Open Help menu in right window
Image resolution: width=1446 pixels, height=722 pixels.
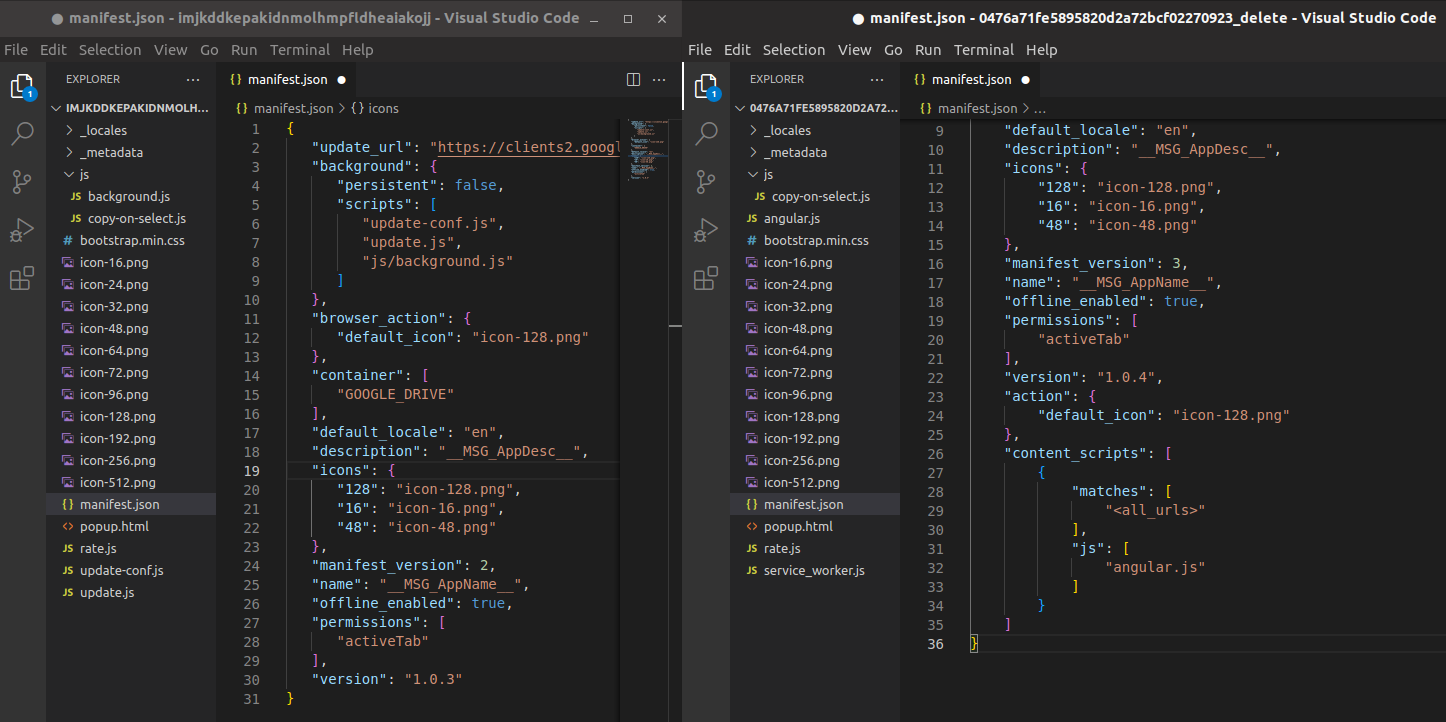pos(1041,50)
